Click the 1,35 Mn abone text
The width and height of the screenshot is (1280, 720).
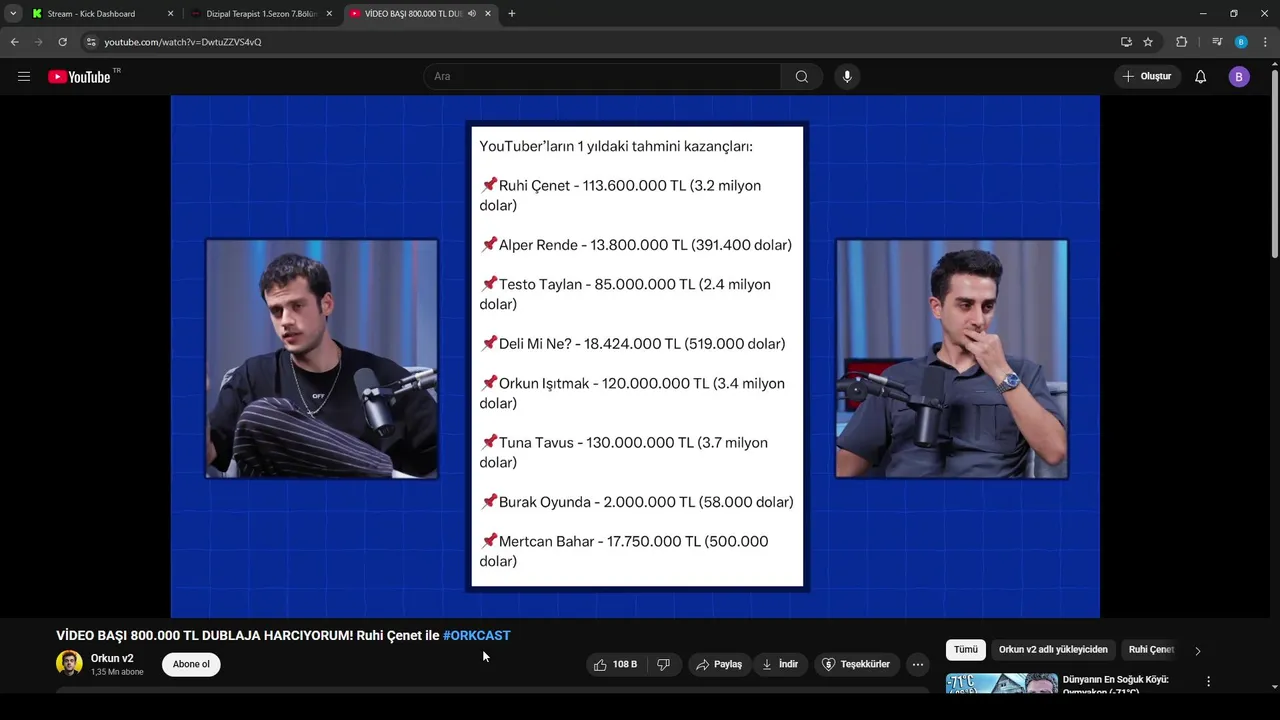point(117,672)
